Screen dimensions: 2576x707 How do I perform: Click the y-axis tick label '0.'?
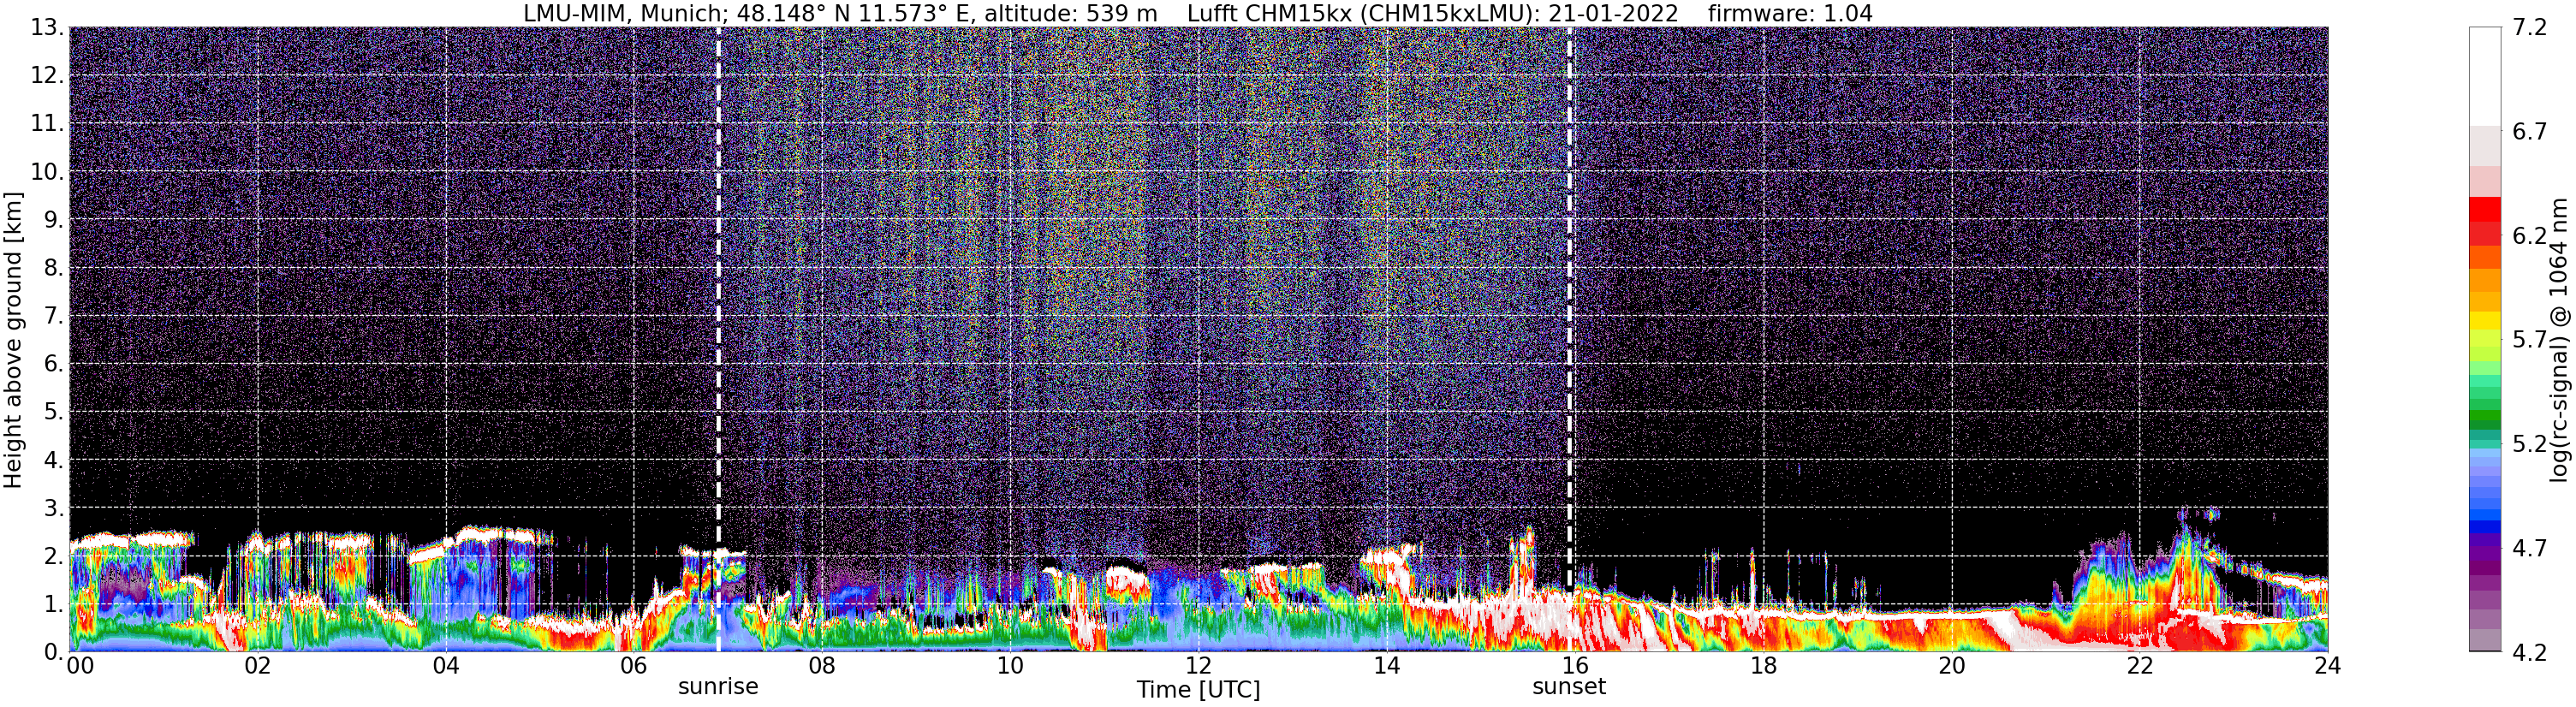(54, 652)
